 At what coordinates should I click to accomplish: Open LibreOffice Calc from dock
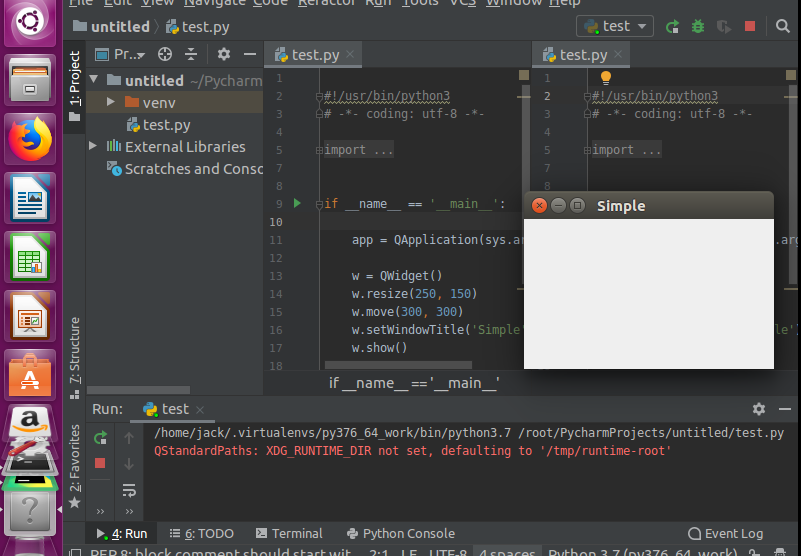30,257
